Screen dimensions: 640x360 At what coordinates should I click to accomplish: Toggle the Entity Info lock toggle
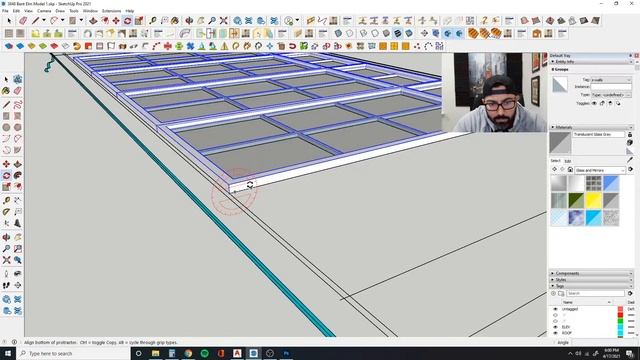click(602, 104)
